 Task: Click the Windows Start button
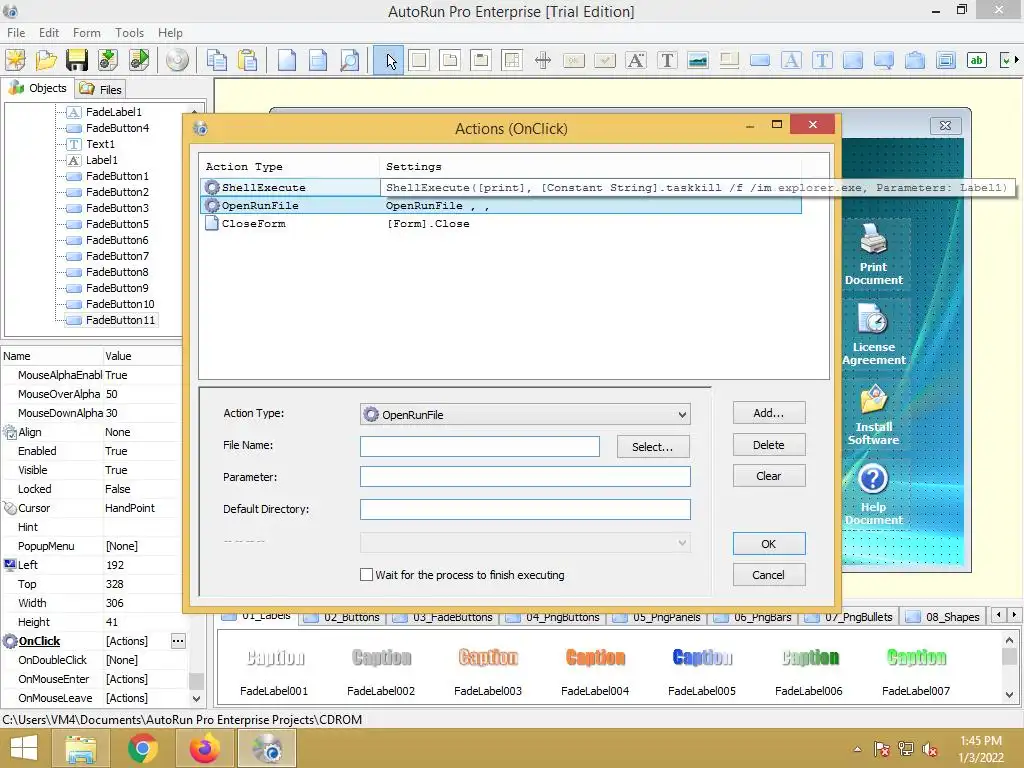(x=24, y=748)
